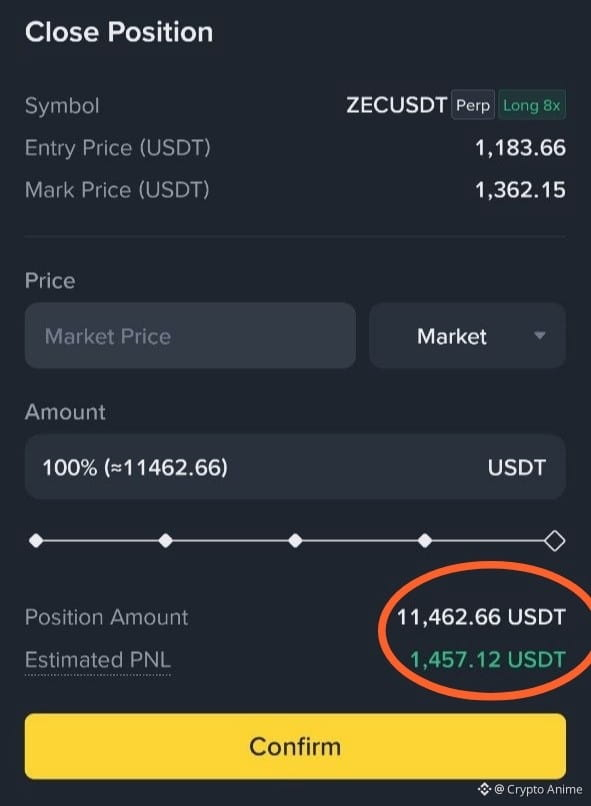591x806 pixels.
Task: Click the Long 8x leverage badge
Action: pyautogui.click(x=531, y=105)
